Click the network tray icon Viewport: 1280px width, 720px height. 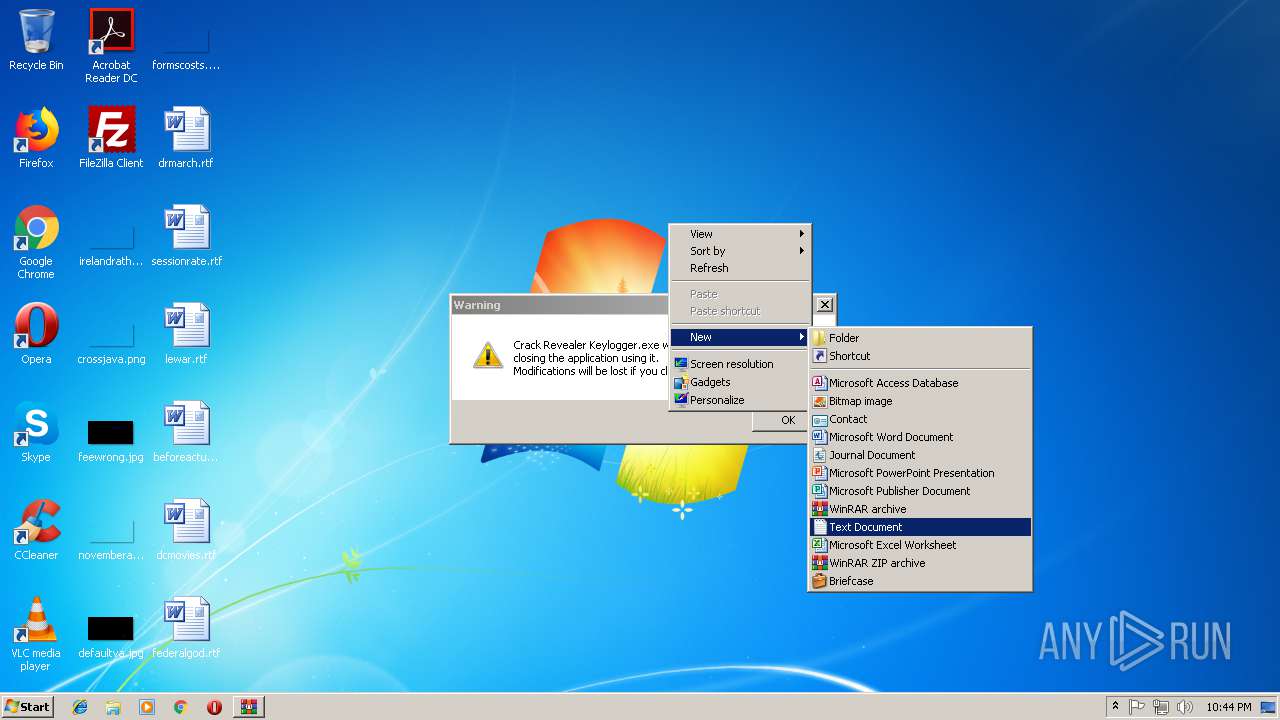coord(1161,707)
